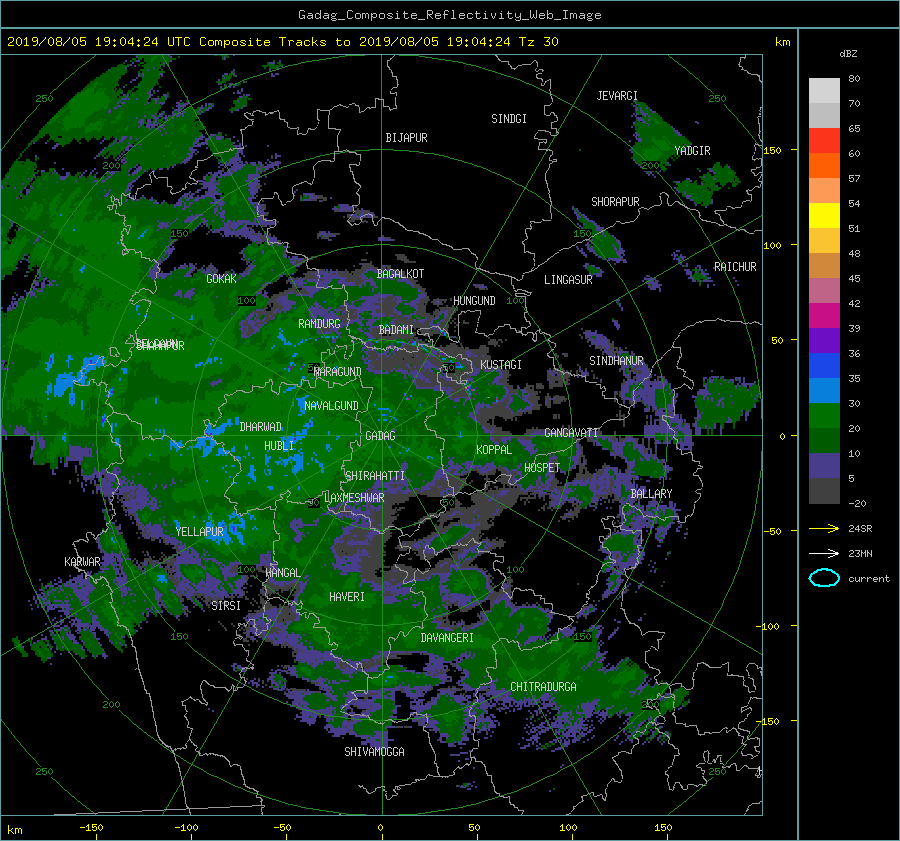This screenshot has height=841, width=900.
Task: Click the 150 tick on right axis
Action: point(773,150)
